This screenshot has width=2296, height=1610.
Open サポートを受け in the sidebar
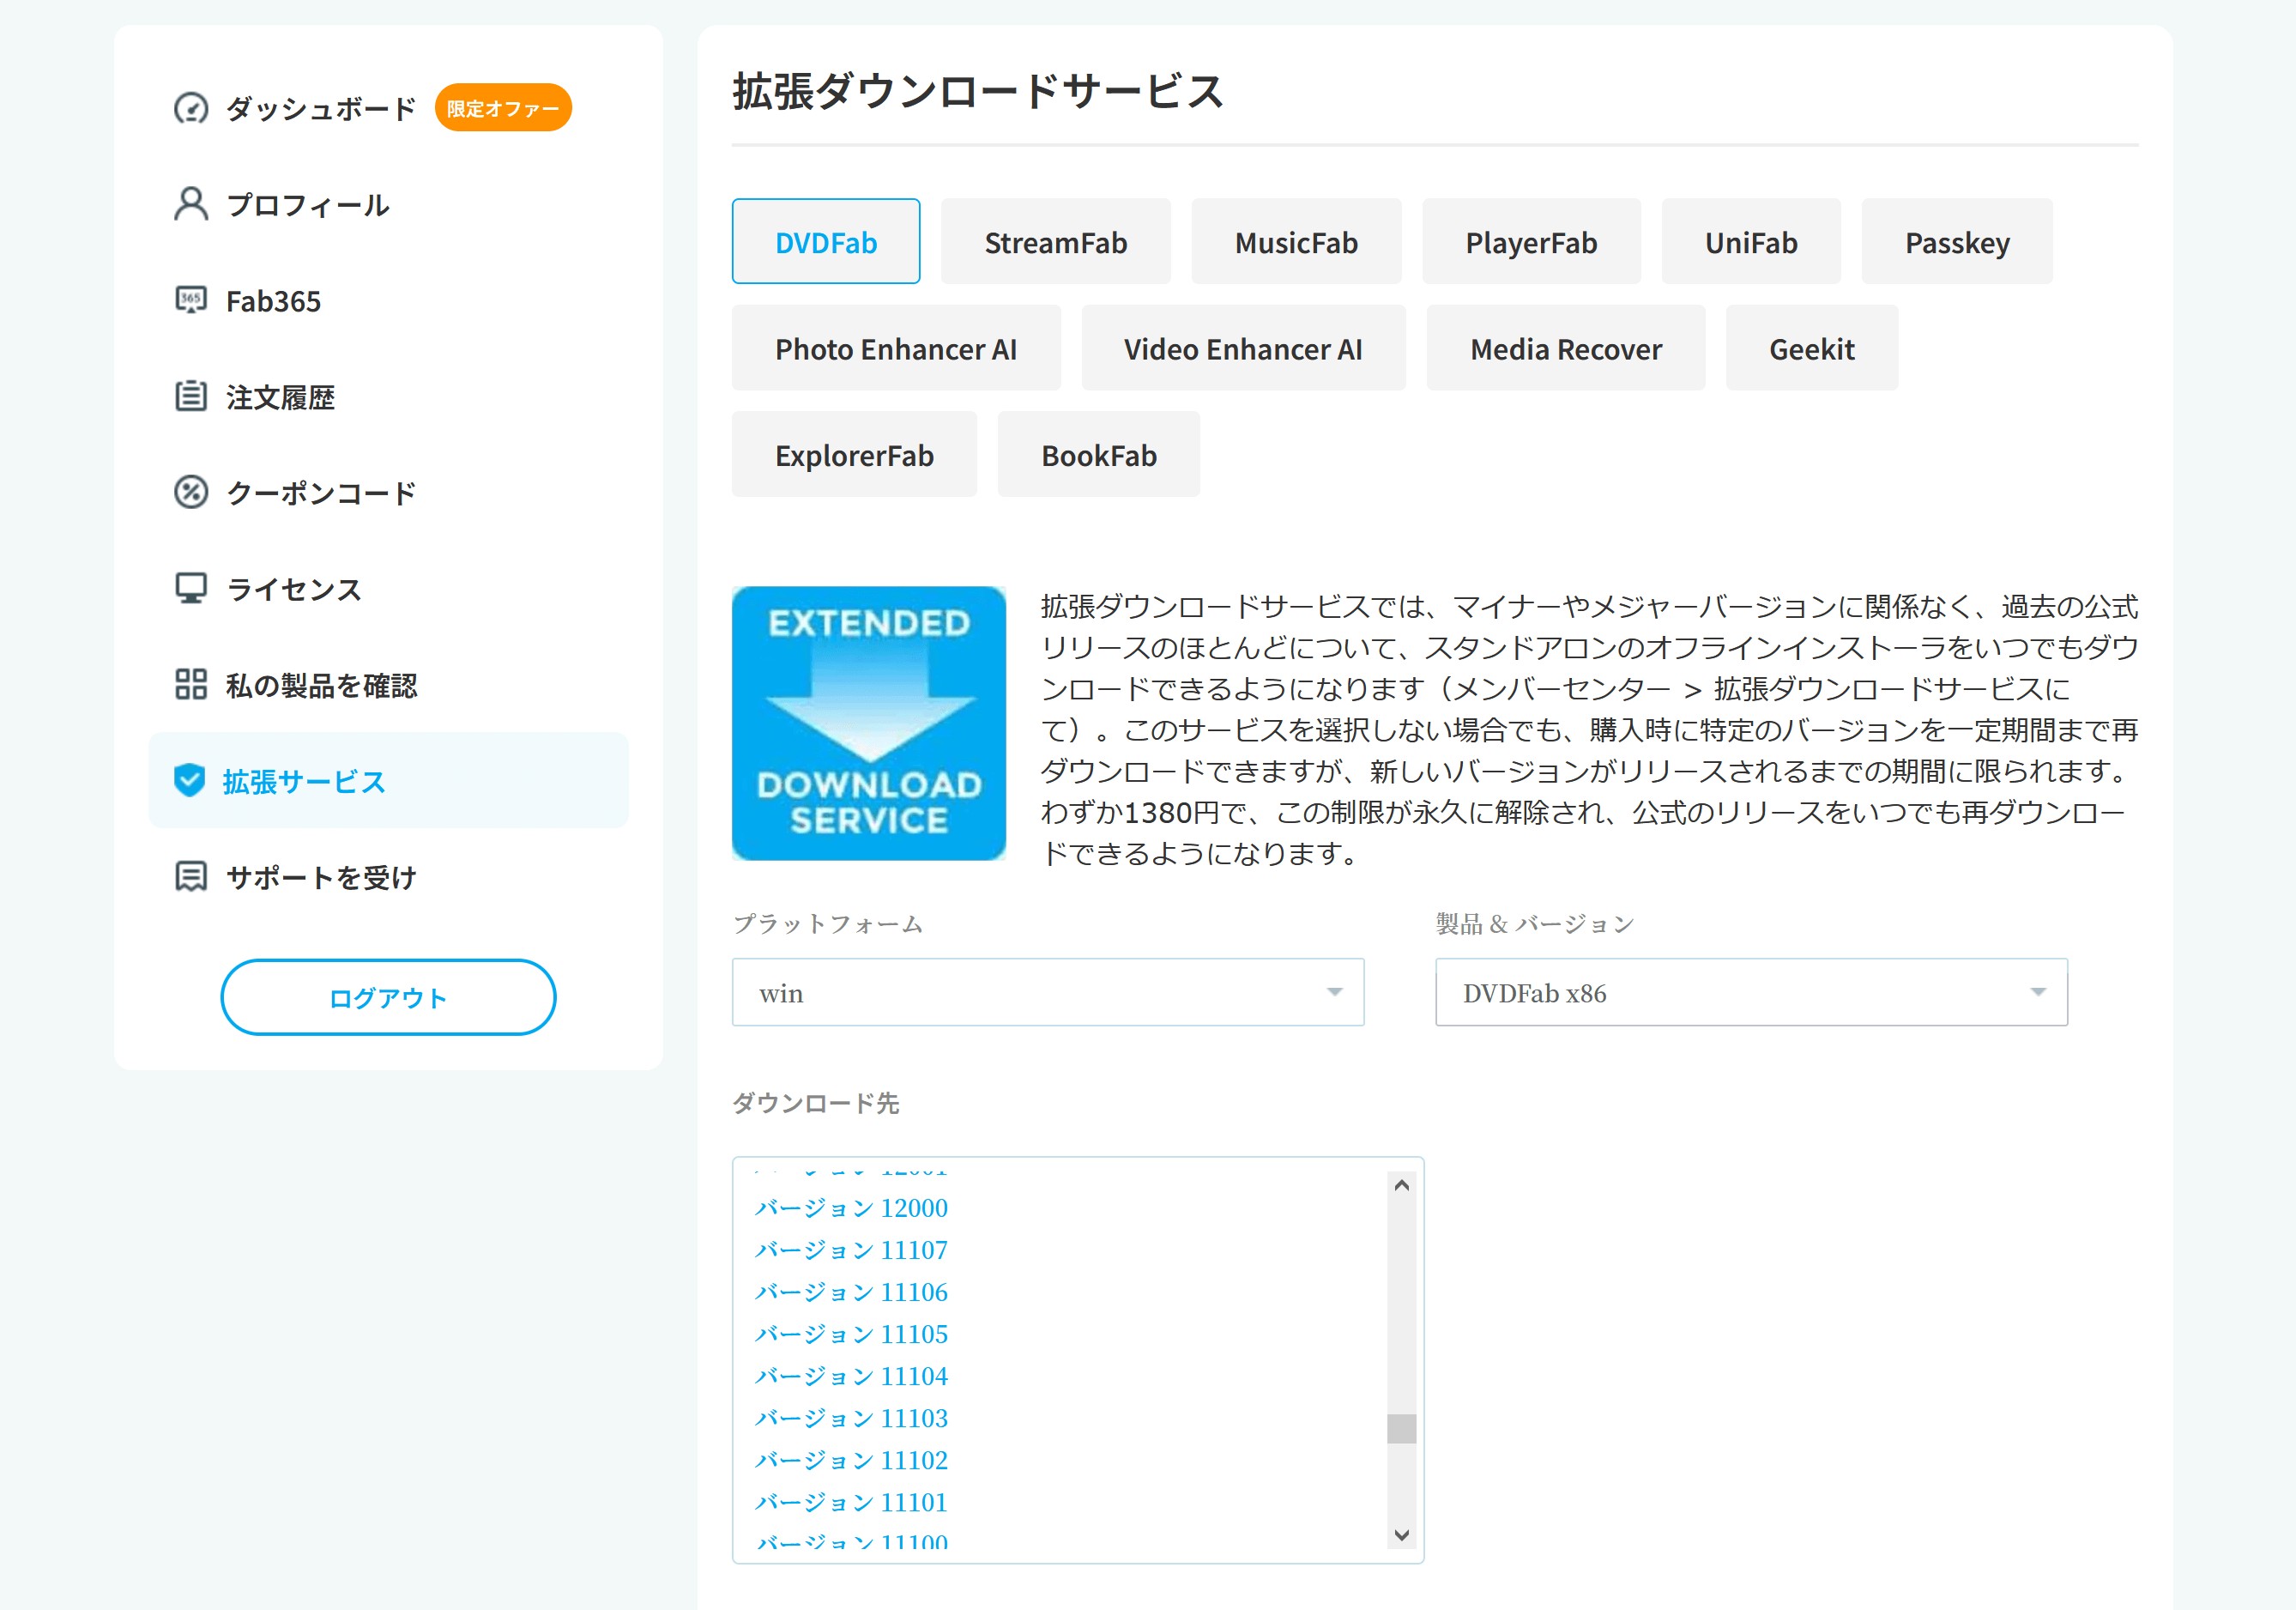coord(320,877)
